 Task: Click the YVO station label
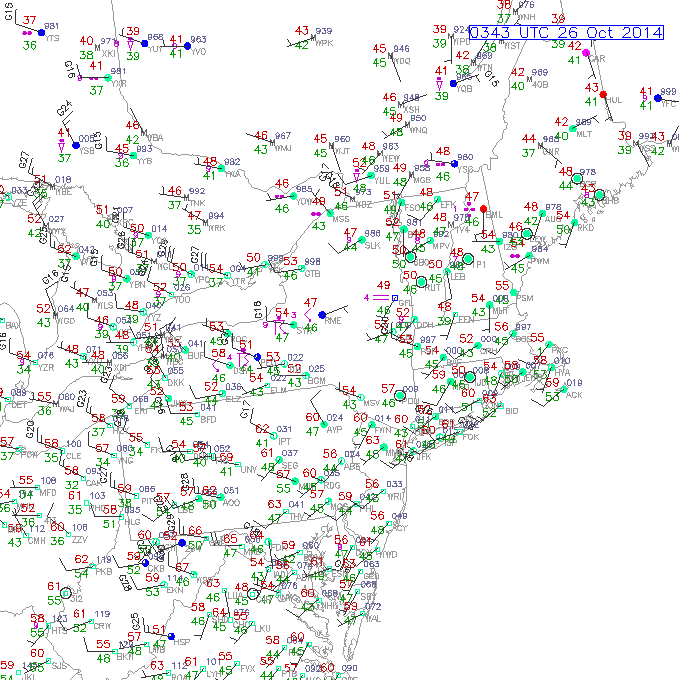click(199, 52)
